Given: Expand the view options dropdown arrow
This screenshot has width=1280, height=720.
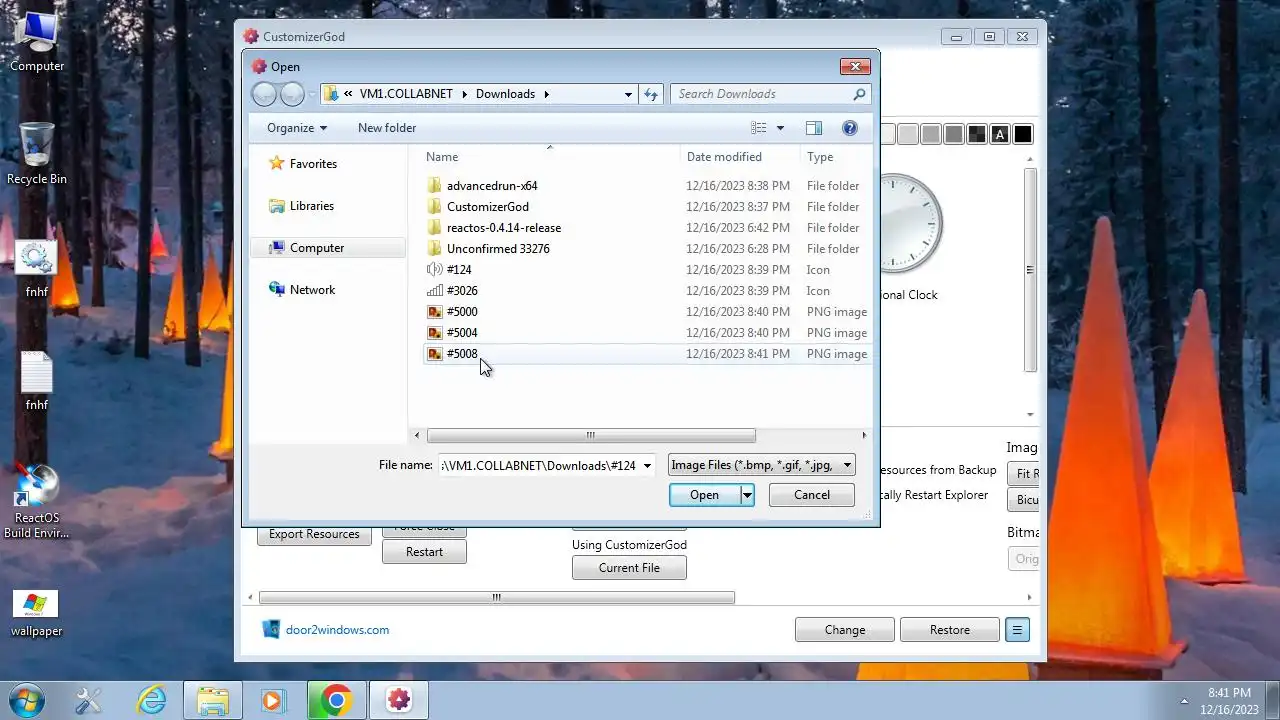Looking at the screenshot, I should click(x=780, y=128).
